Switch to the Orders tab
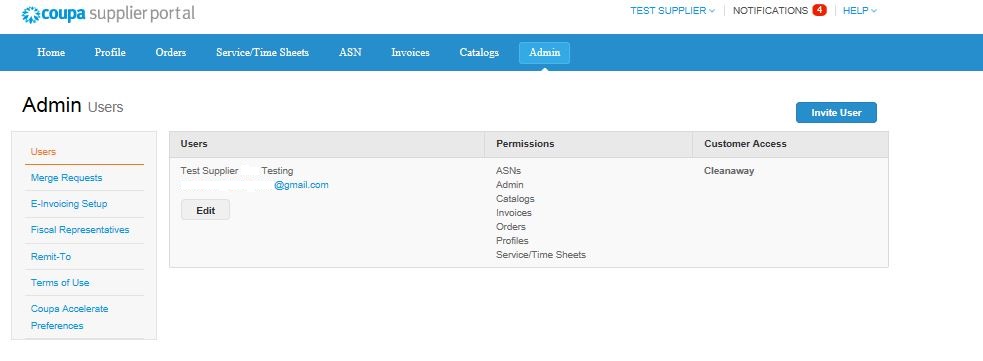Image resolution: width=983 pixels, height=361 pixels. (171, 53)
